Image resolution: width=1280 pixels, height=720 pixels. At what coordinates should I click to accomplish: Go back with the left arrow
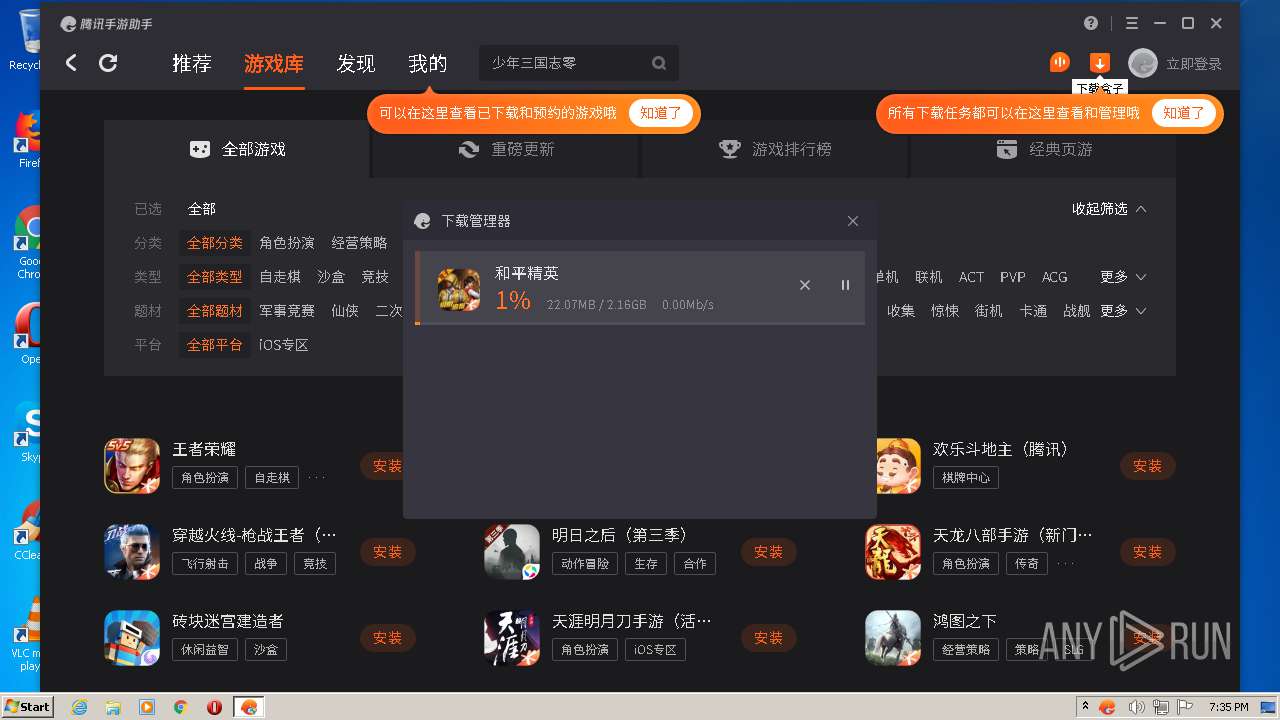[x=71, y=63]
